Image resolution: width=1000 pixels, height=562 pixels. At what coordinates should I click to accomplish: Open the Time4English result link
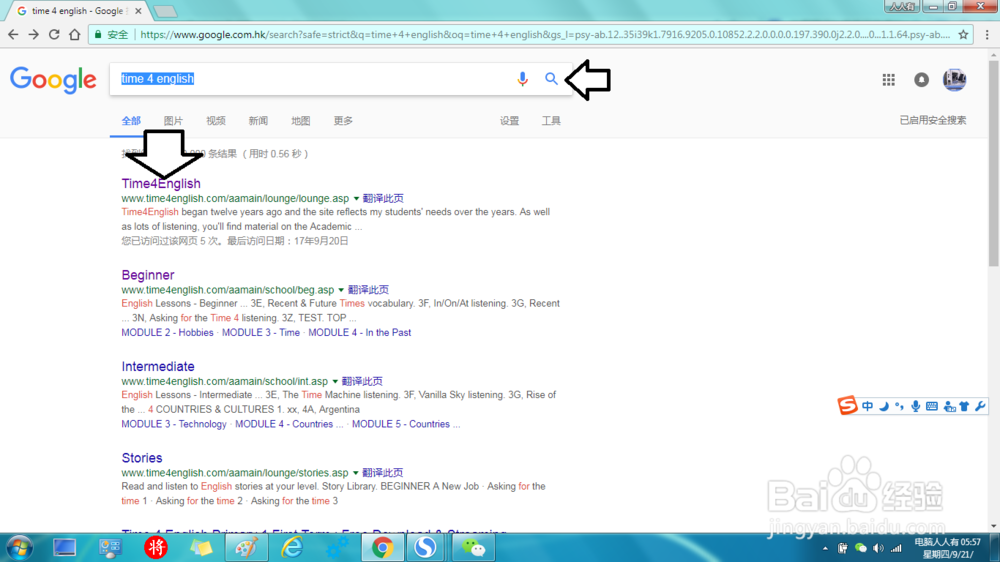tap(161, 184)
